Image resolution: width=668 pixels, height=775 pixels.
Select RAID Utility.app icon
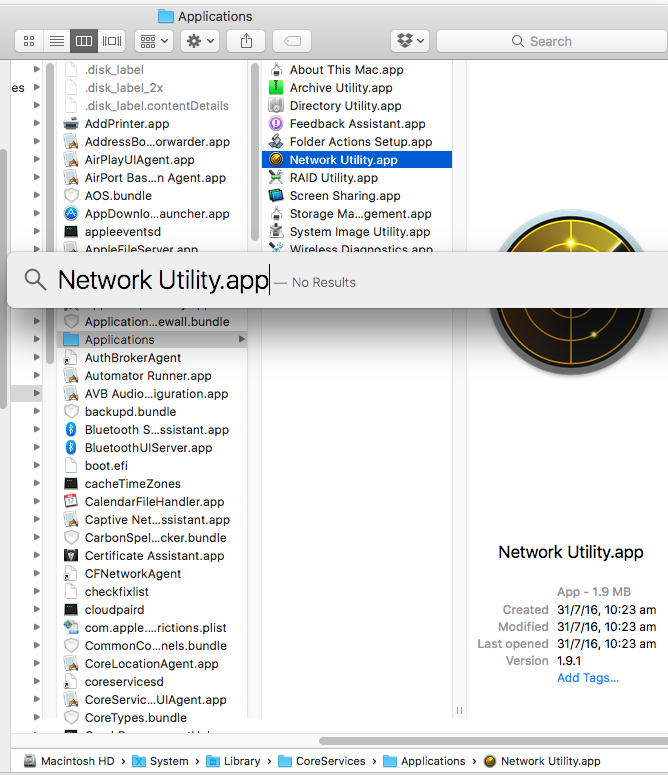click(276, 177)
